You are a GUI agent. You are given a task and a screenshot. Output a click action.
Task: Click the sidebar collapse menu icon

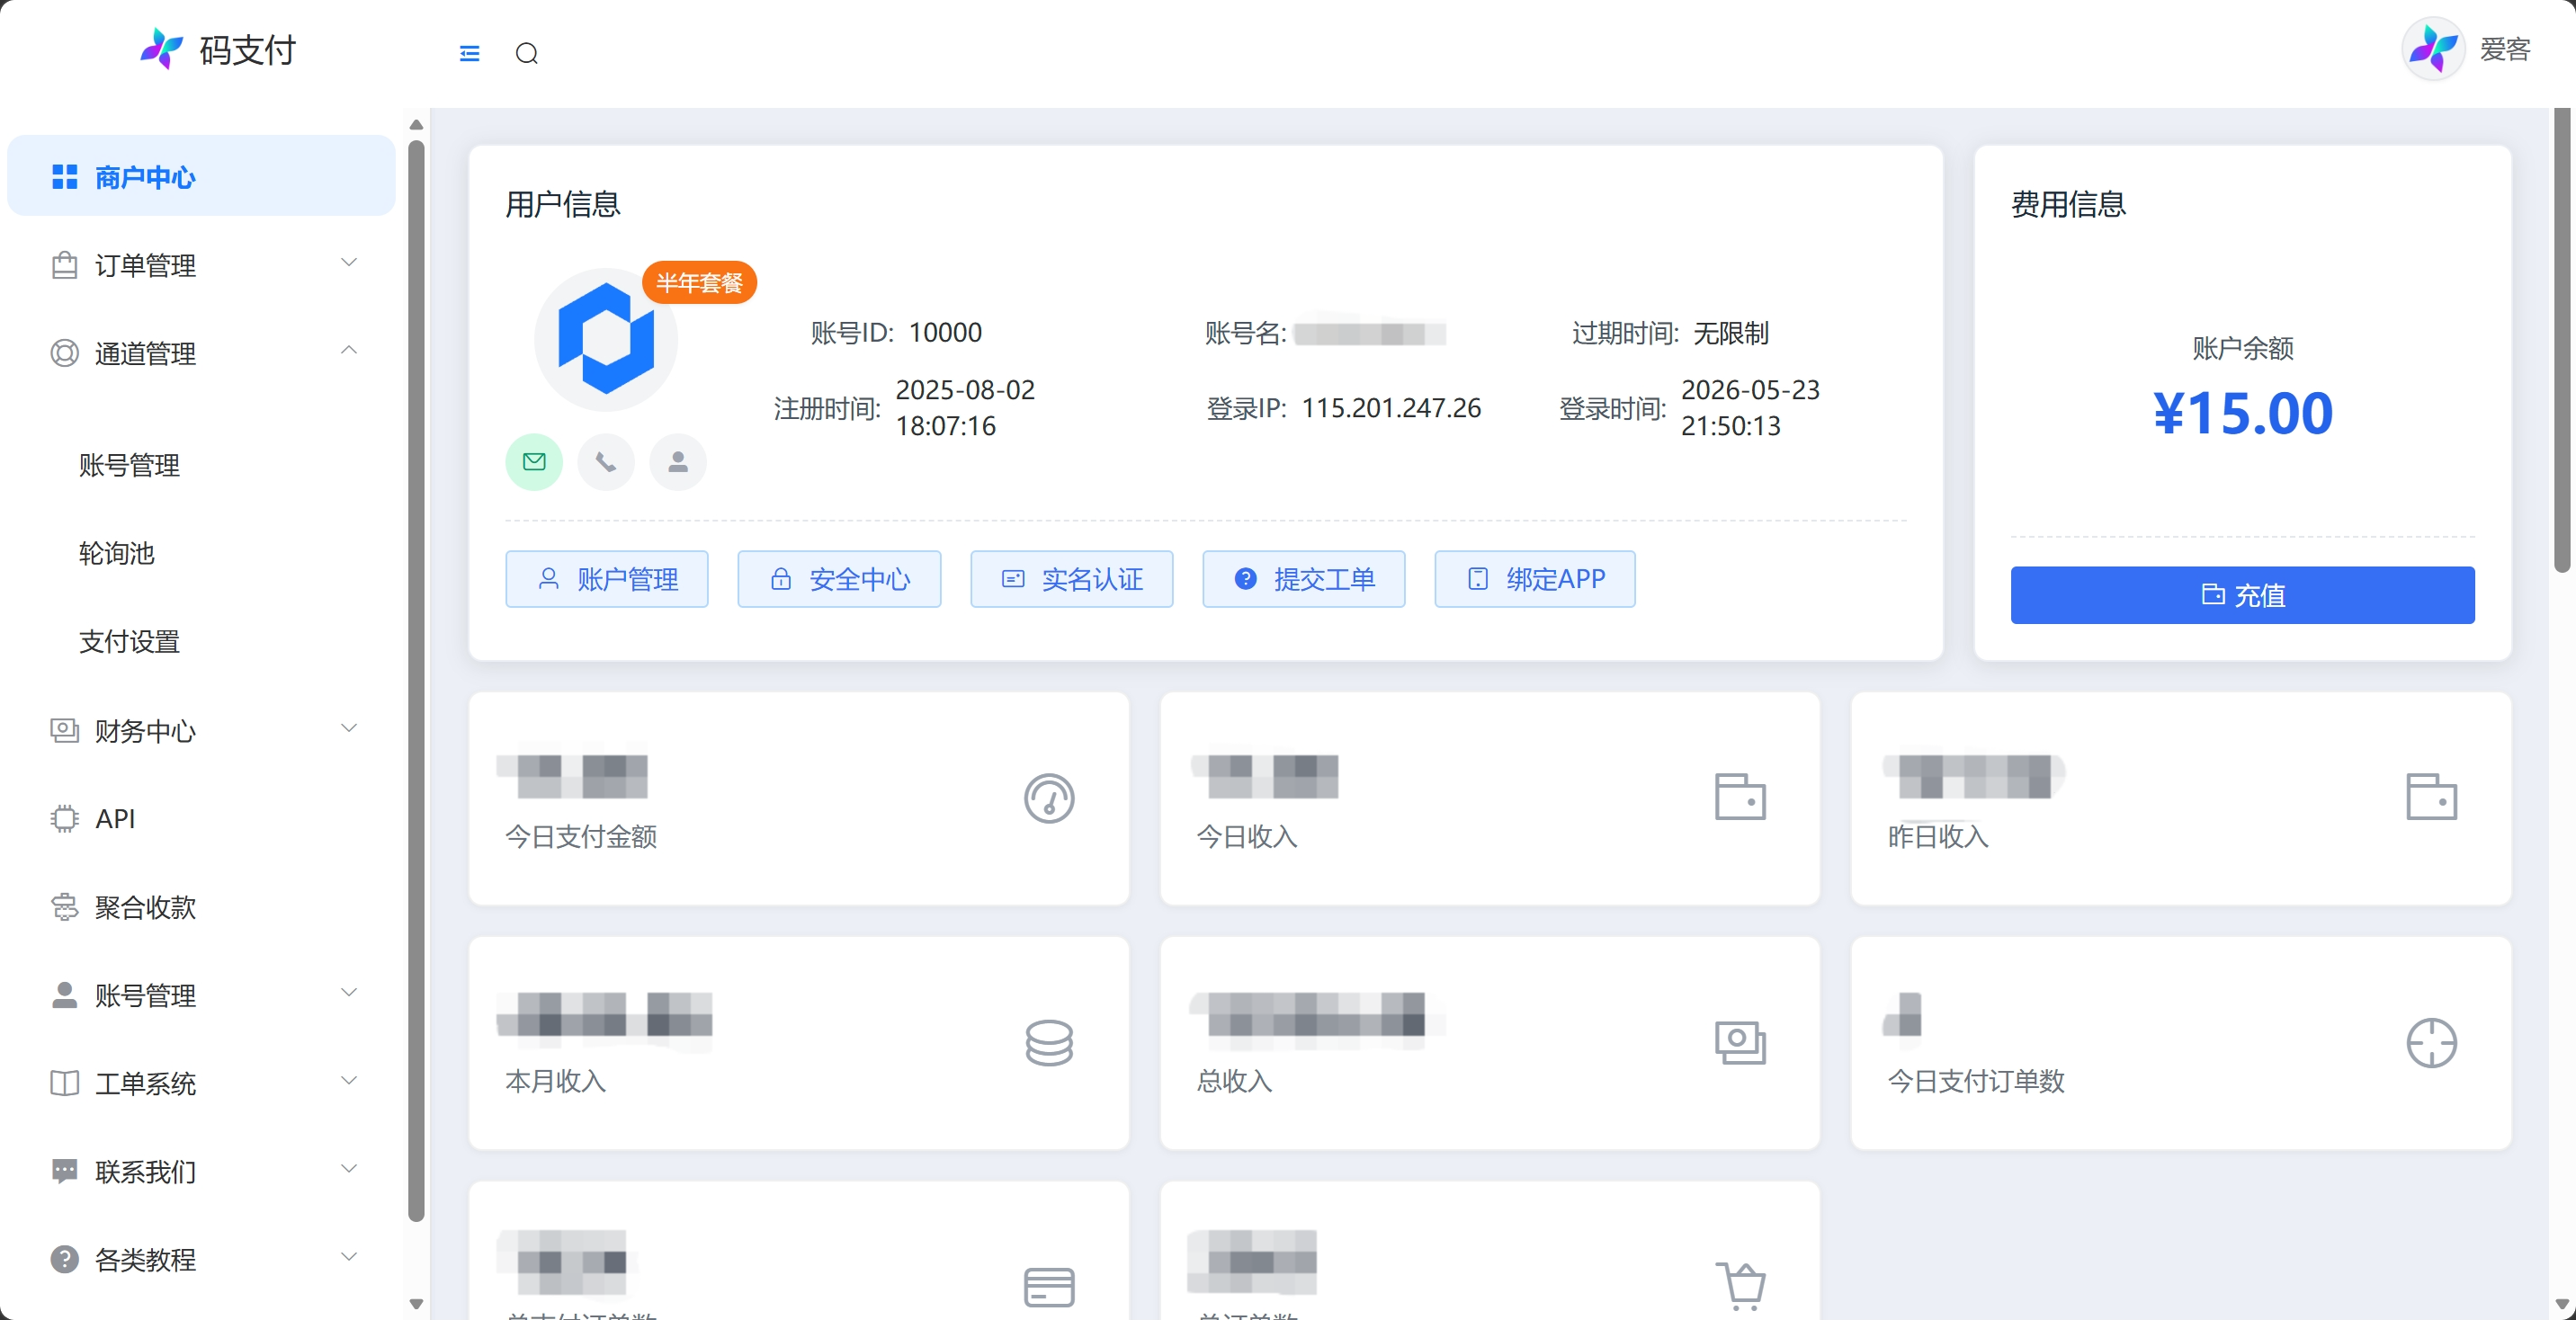coord(469,53)
